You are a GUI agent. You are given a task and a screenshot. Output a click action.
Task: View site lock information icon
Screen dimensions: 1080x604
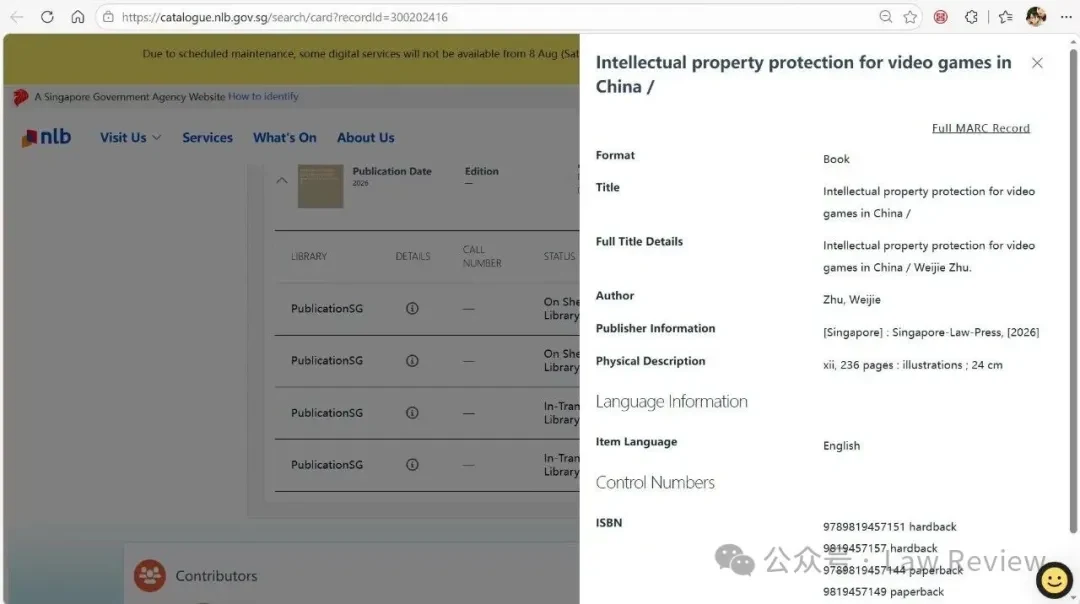108,17
